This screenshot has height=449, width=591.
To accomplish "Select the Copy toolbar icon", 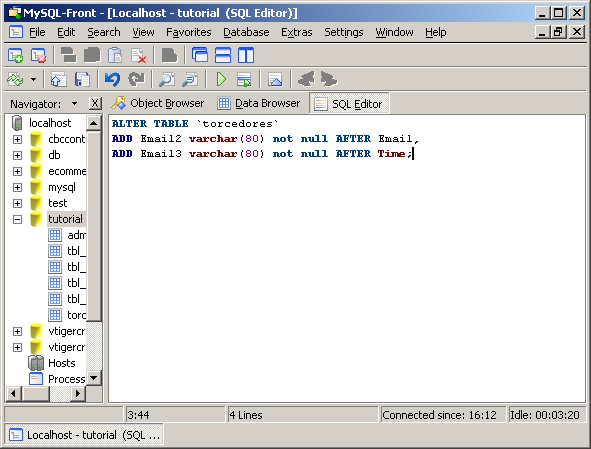I will [x=92, y=55].
